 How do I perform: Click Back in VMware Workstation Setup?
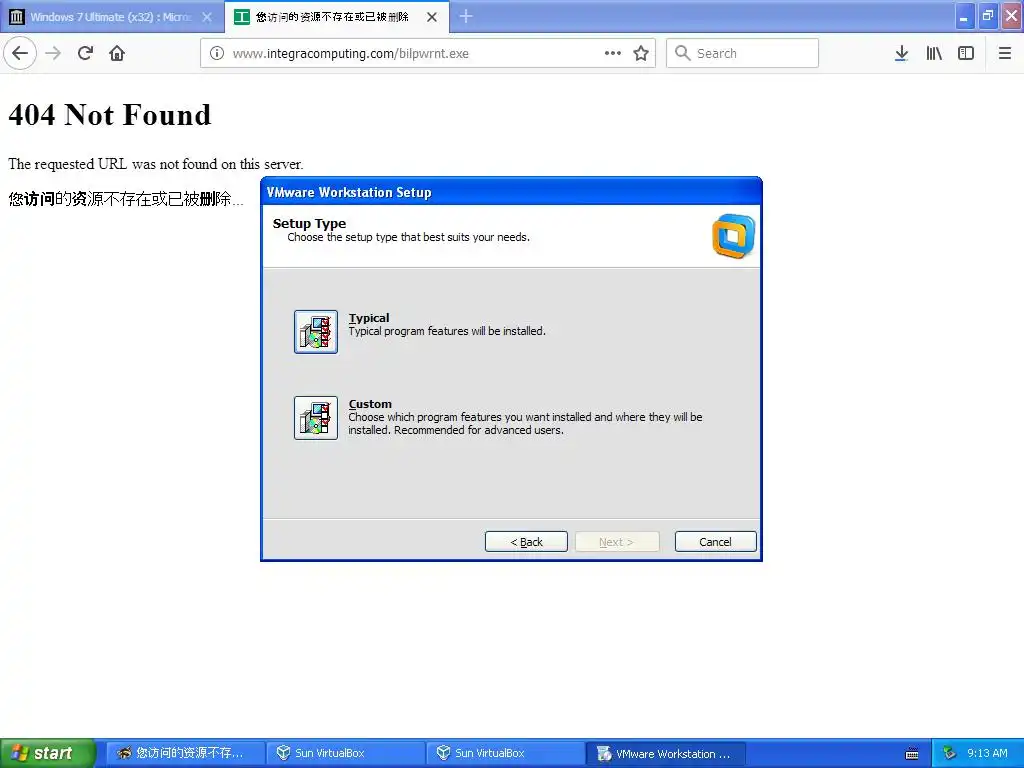[x=526, y=542]
